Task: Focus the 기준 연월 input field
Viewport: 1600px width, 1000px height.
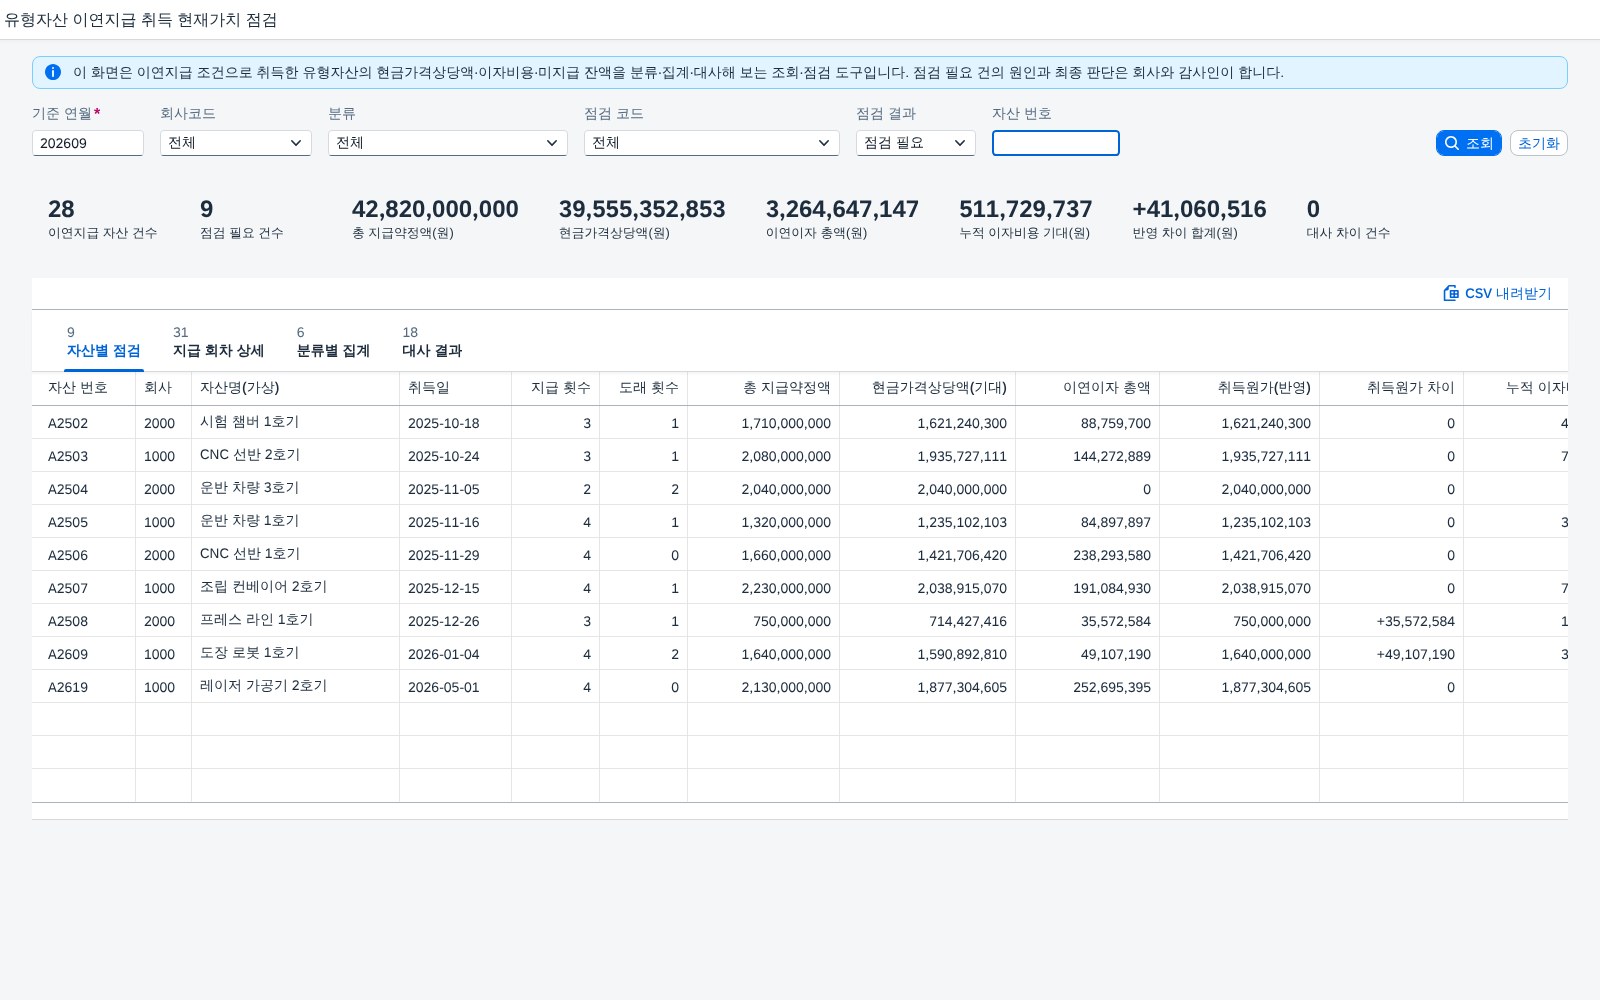Action: click(x=88, y=143)
